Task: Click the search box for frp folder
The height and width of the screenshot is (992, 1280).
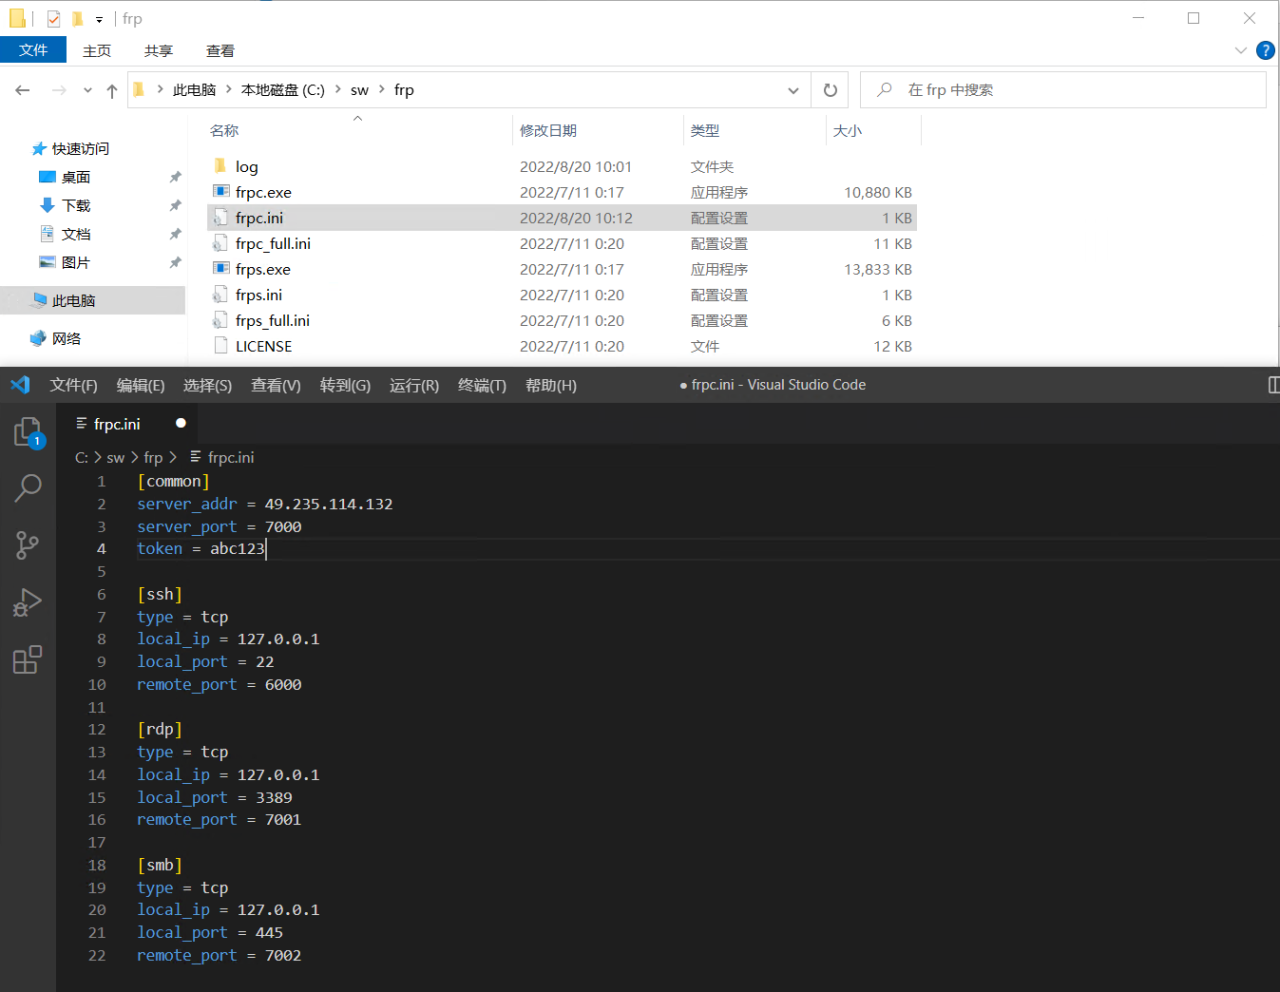Action: 1070,90
